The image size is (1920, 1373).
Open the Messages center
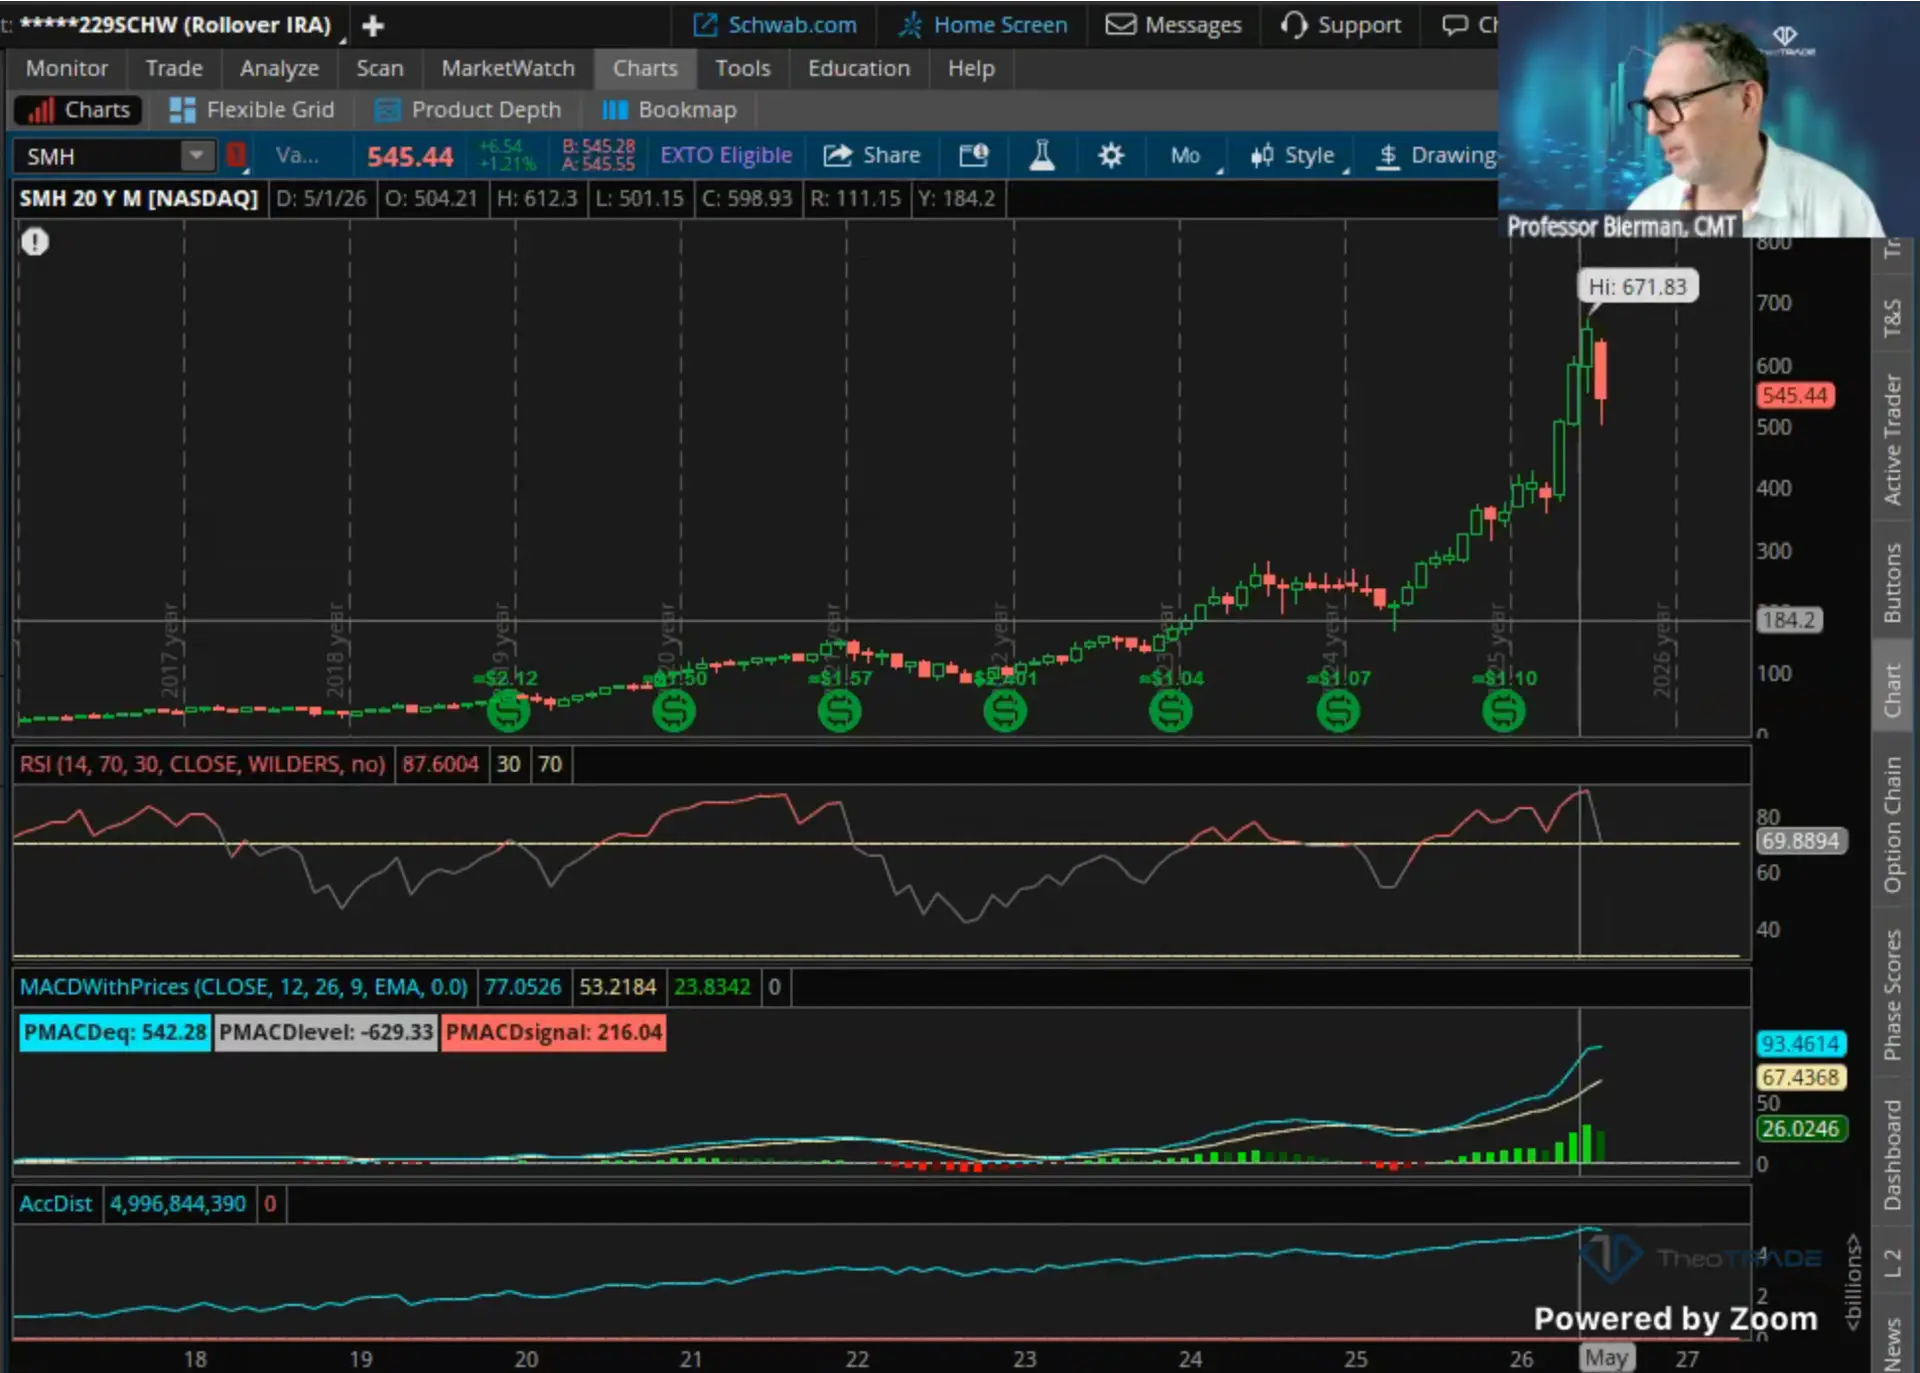1174,25
